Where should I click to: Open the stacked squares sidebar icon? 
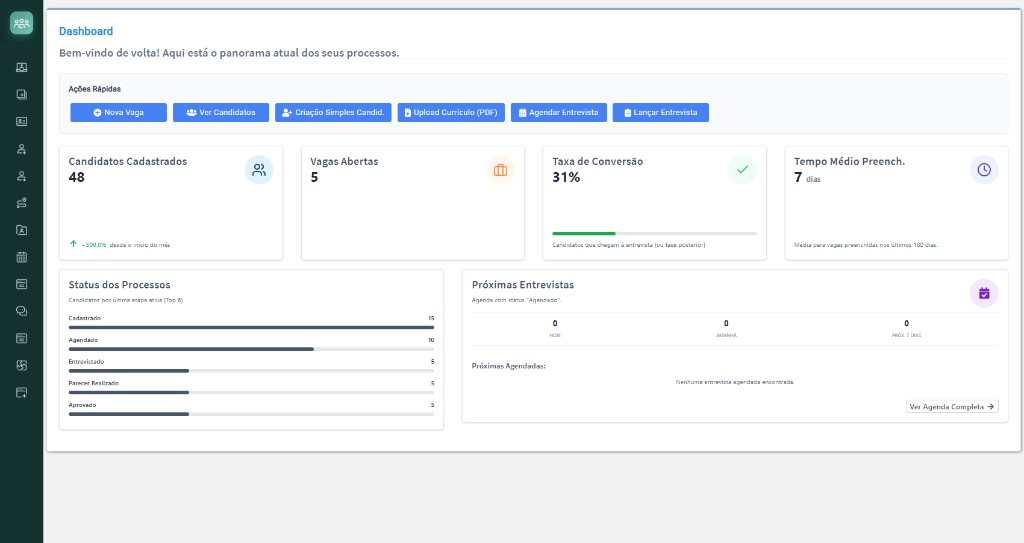click(22, 94)
